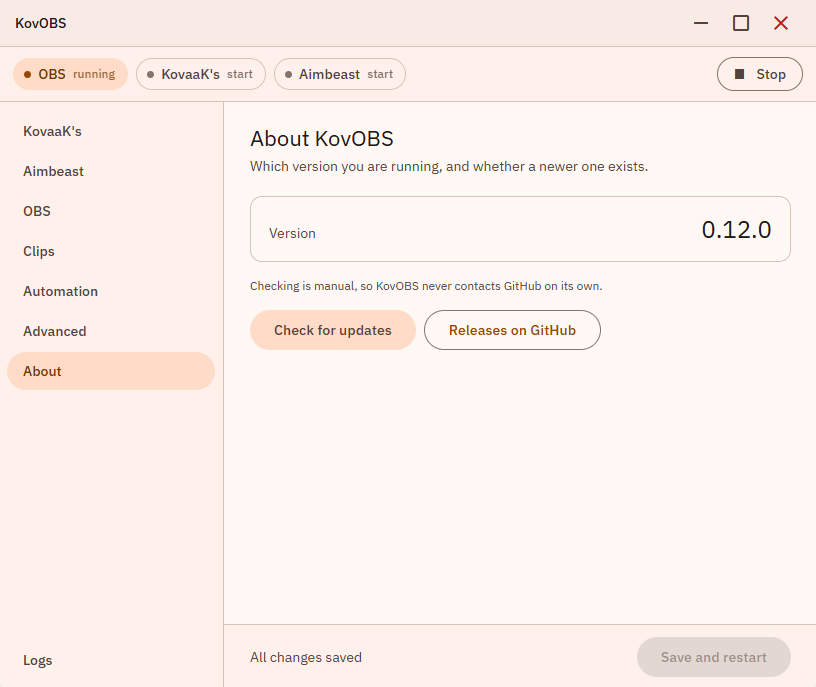Open the Clips section

pos(111,251)
